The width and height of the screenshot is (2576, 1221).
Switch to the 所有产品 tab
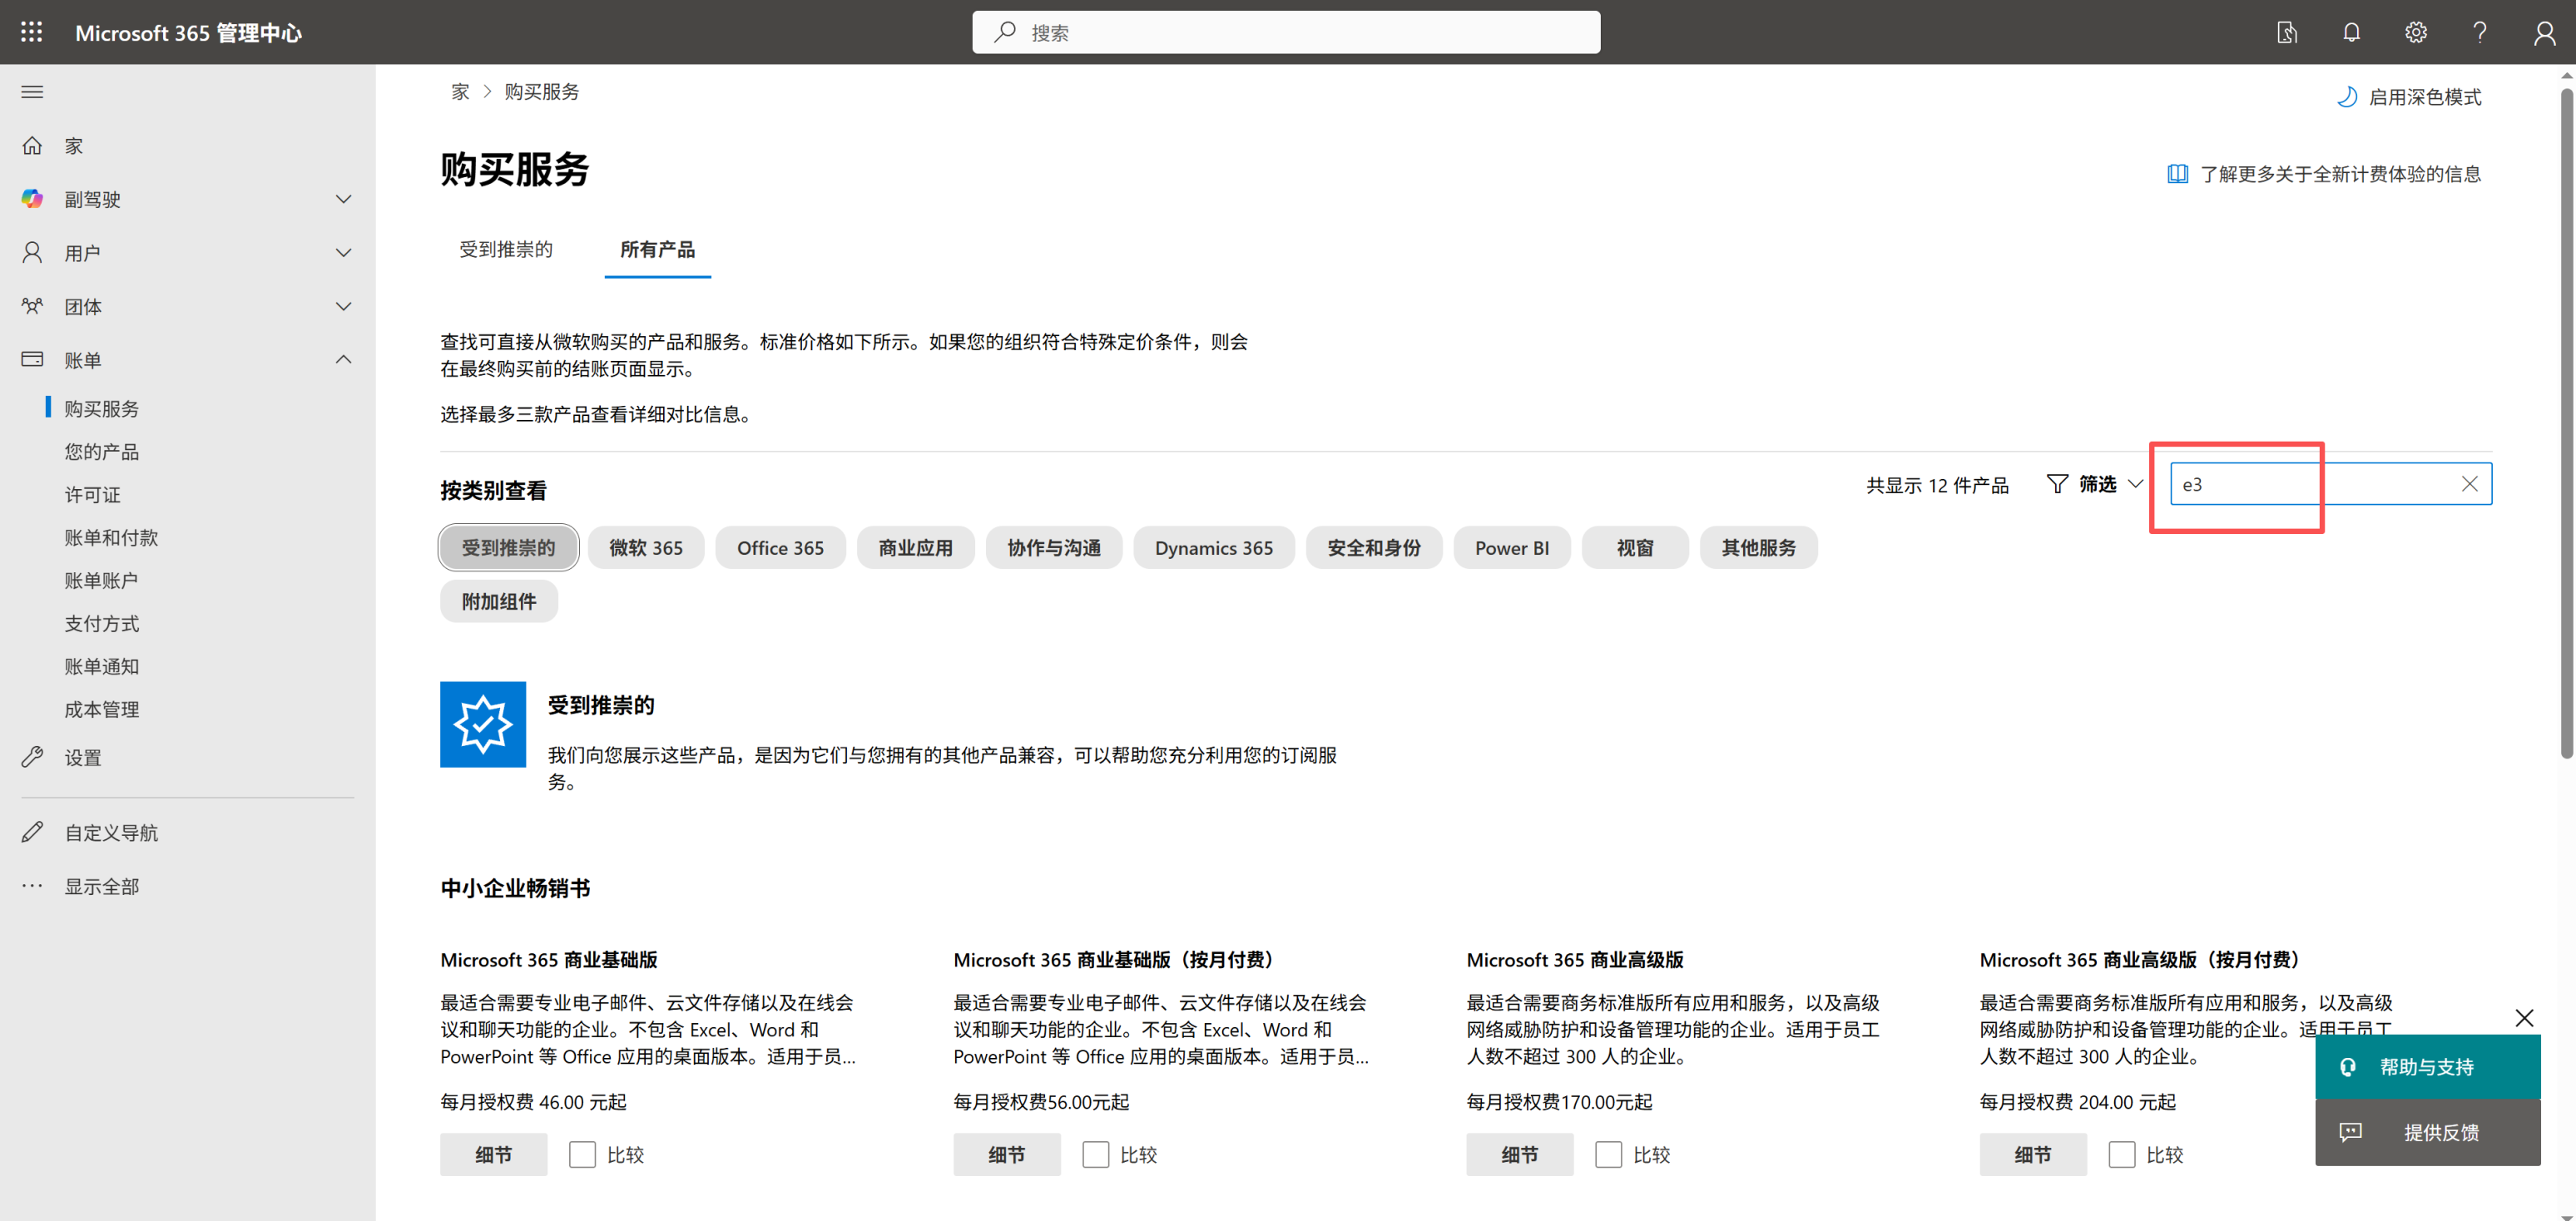(657, 250)
